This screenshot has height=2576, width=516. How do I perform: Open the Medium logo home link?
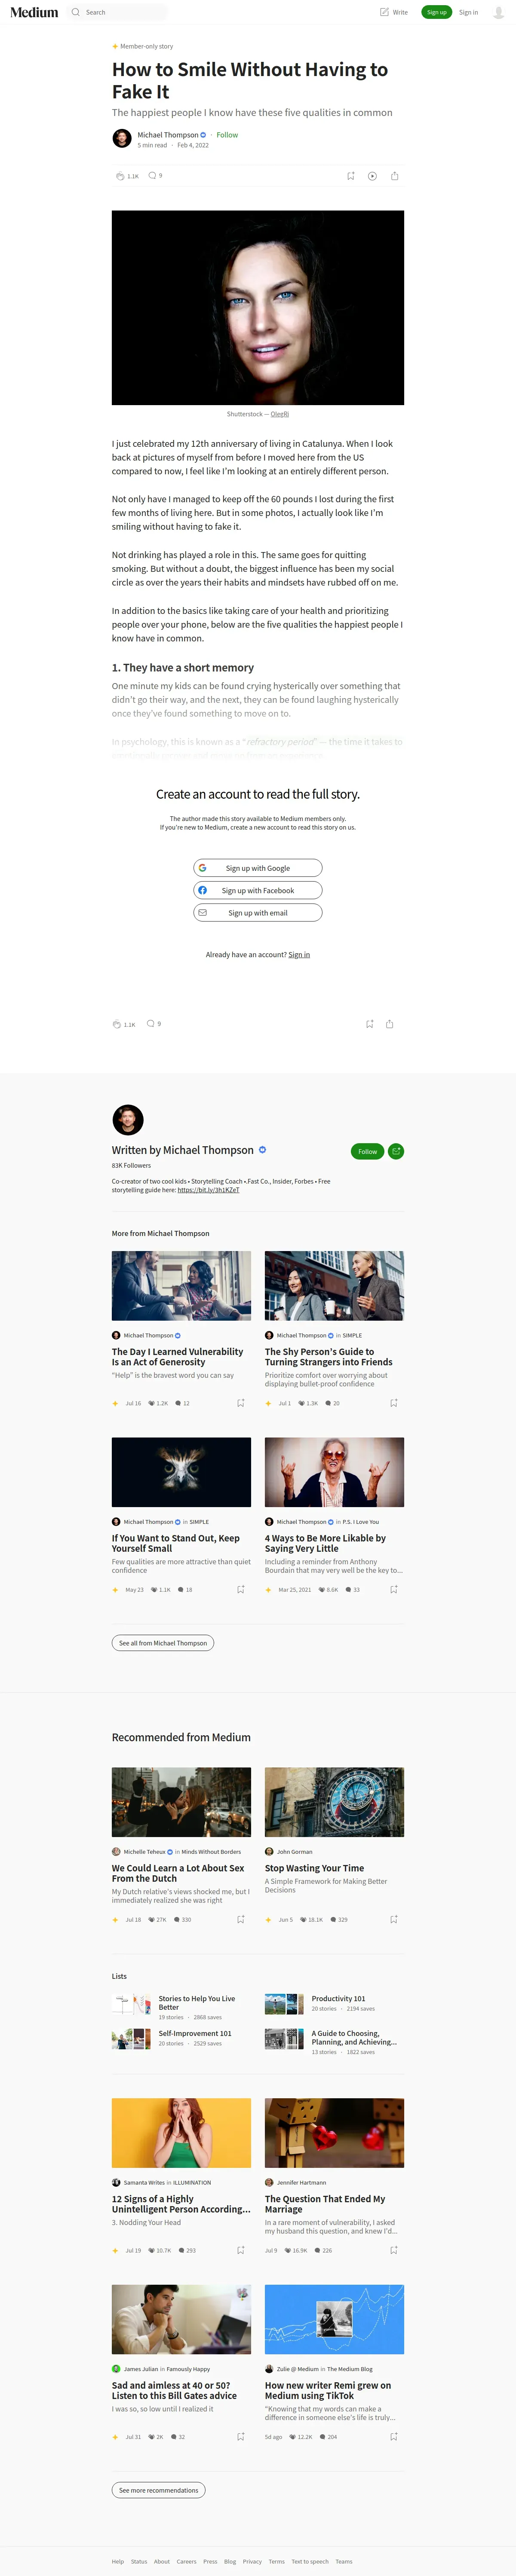click(34, 12)
